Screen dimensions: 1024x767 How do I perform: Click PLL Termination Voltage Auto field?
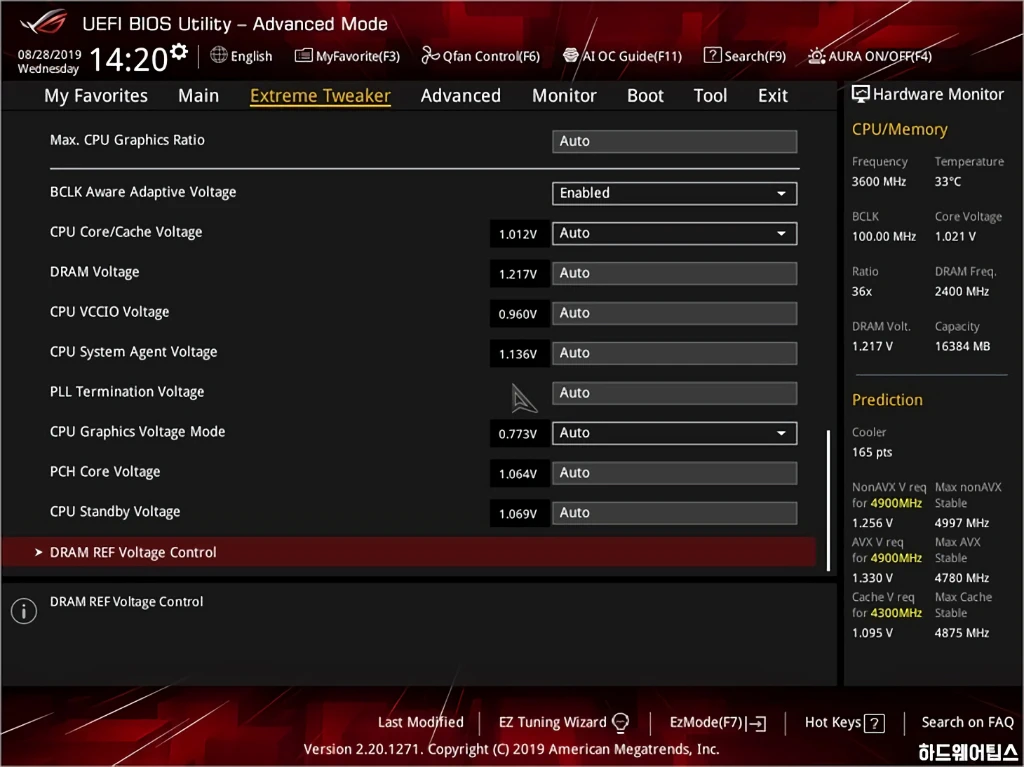(x=674, y=393)
